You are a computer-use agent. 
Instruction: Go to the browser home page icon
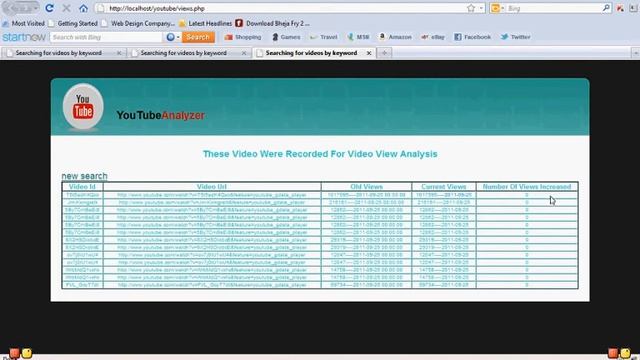(83, 8)
